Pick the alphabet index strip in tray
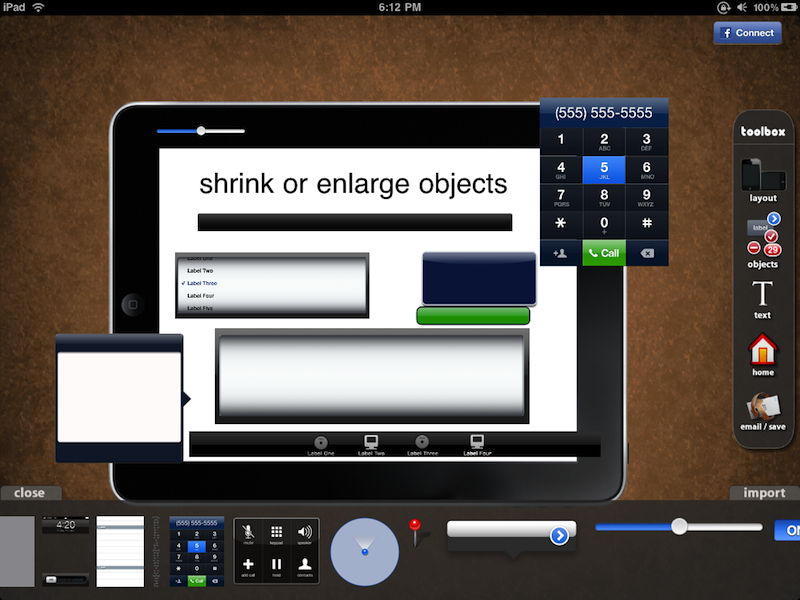The width and height of the screenshot is (800, 600). (x=157, y=551)
